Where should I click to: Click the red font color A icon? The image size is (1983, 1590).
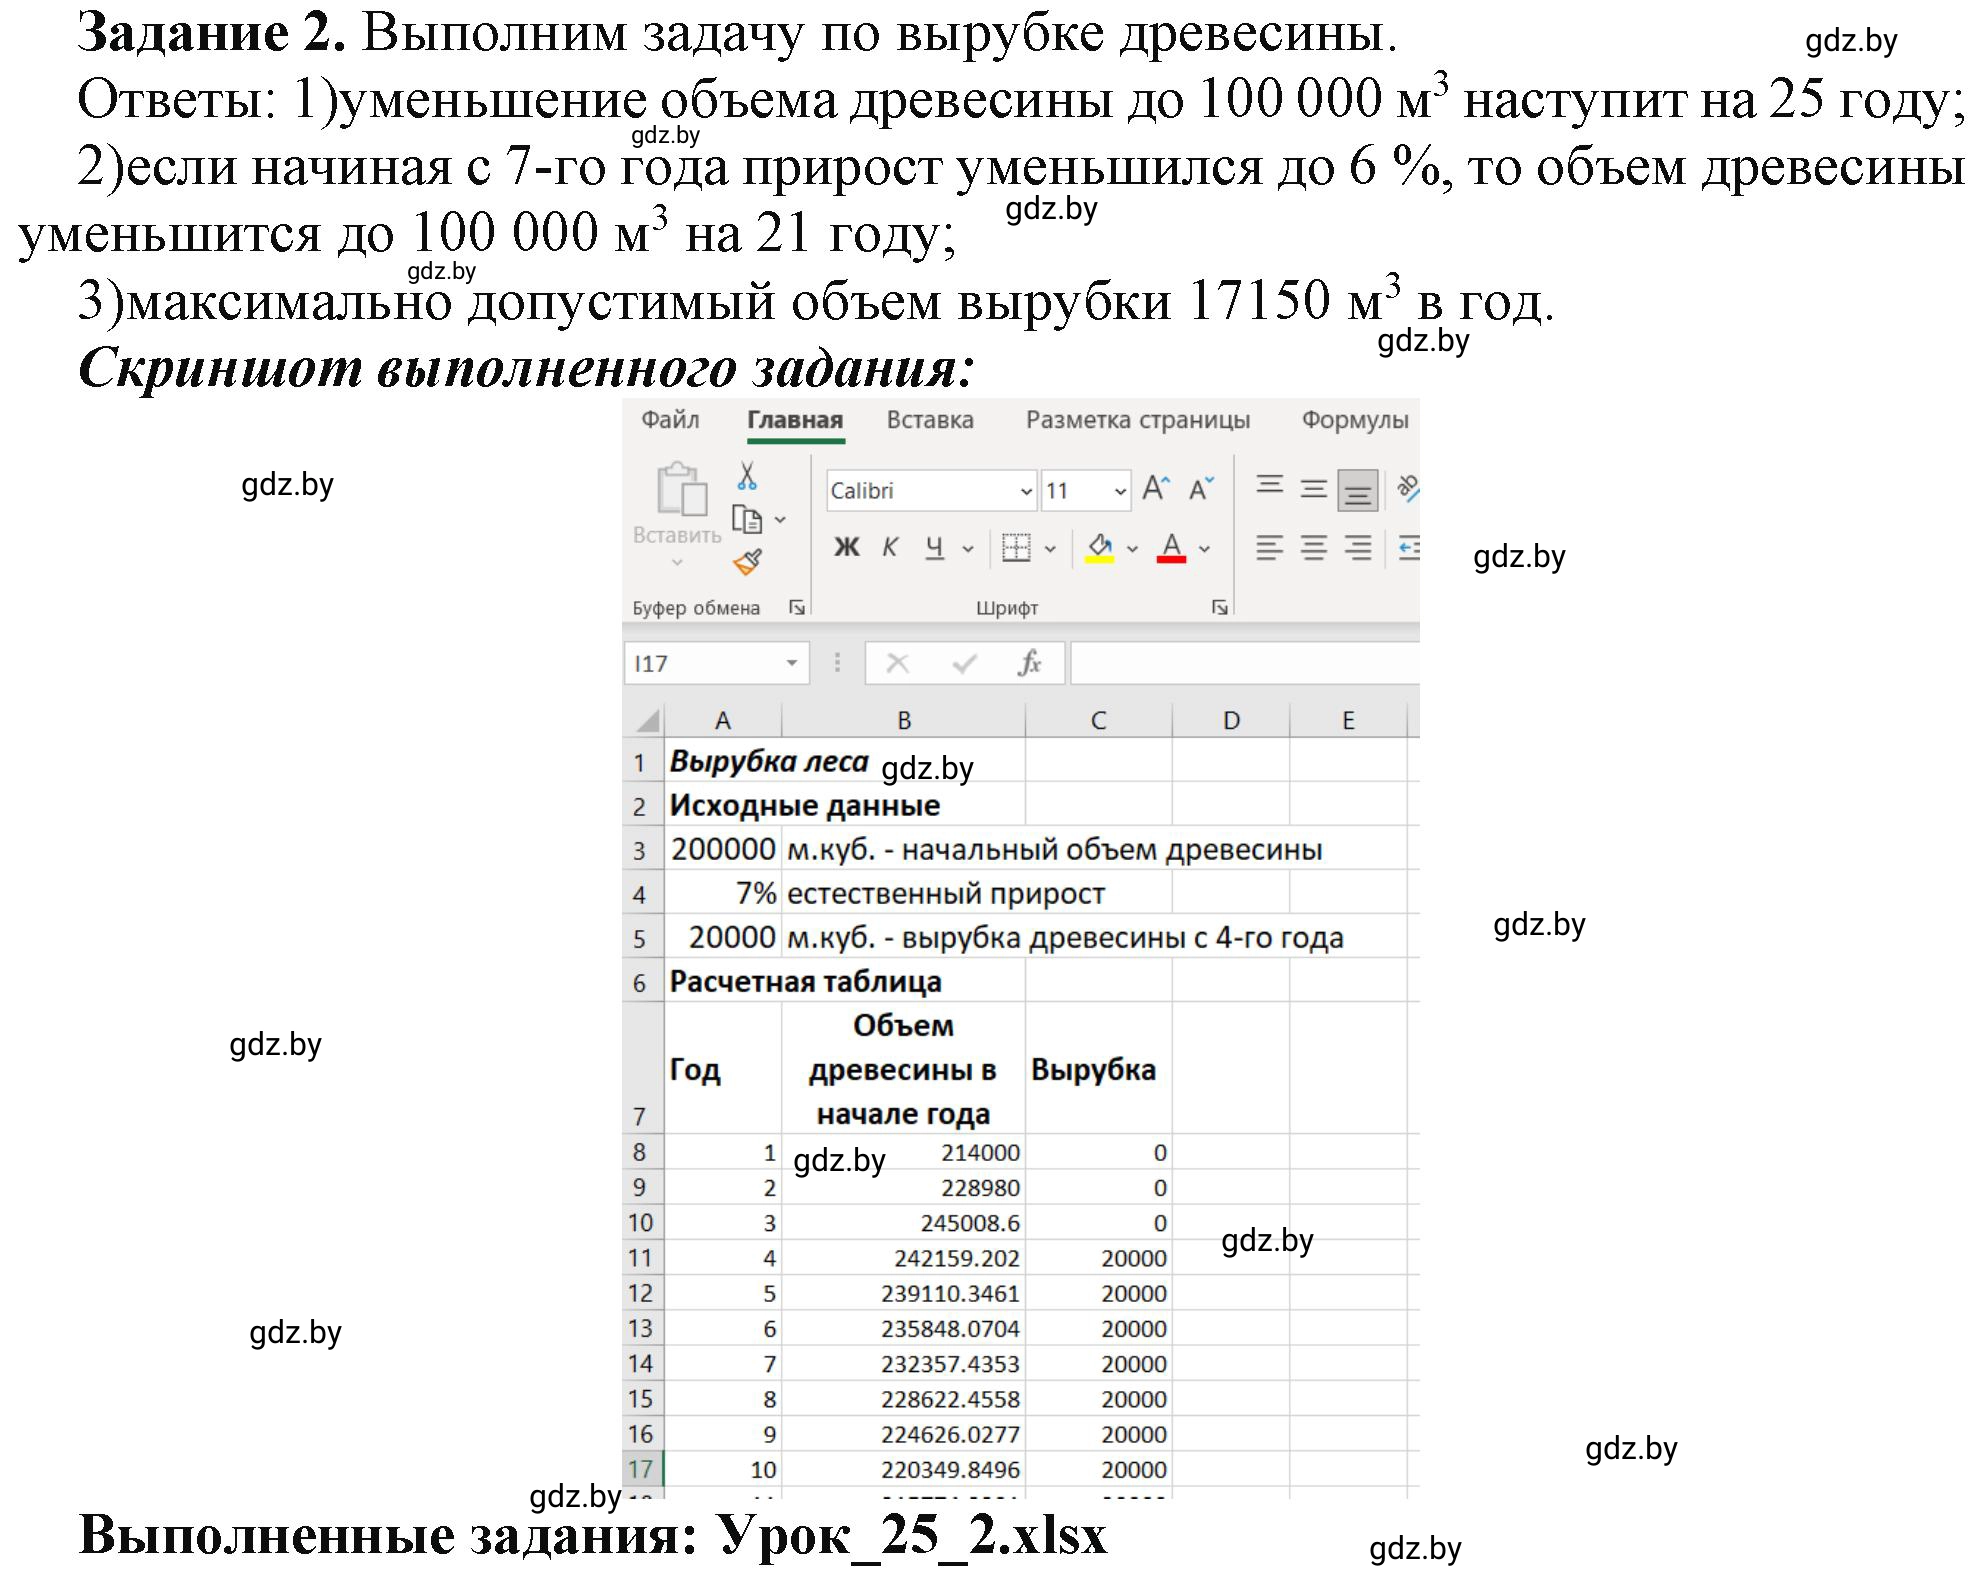tap(1171, 548)
